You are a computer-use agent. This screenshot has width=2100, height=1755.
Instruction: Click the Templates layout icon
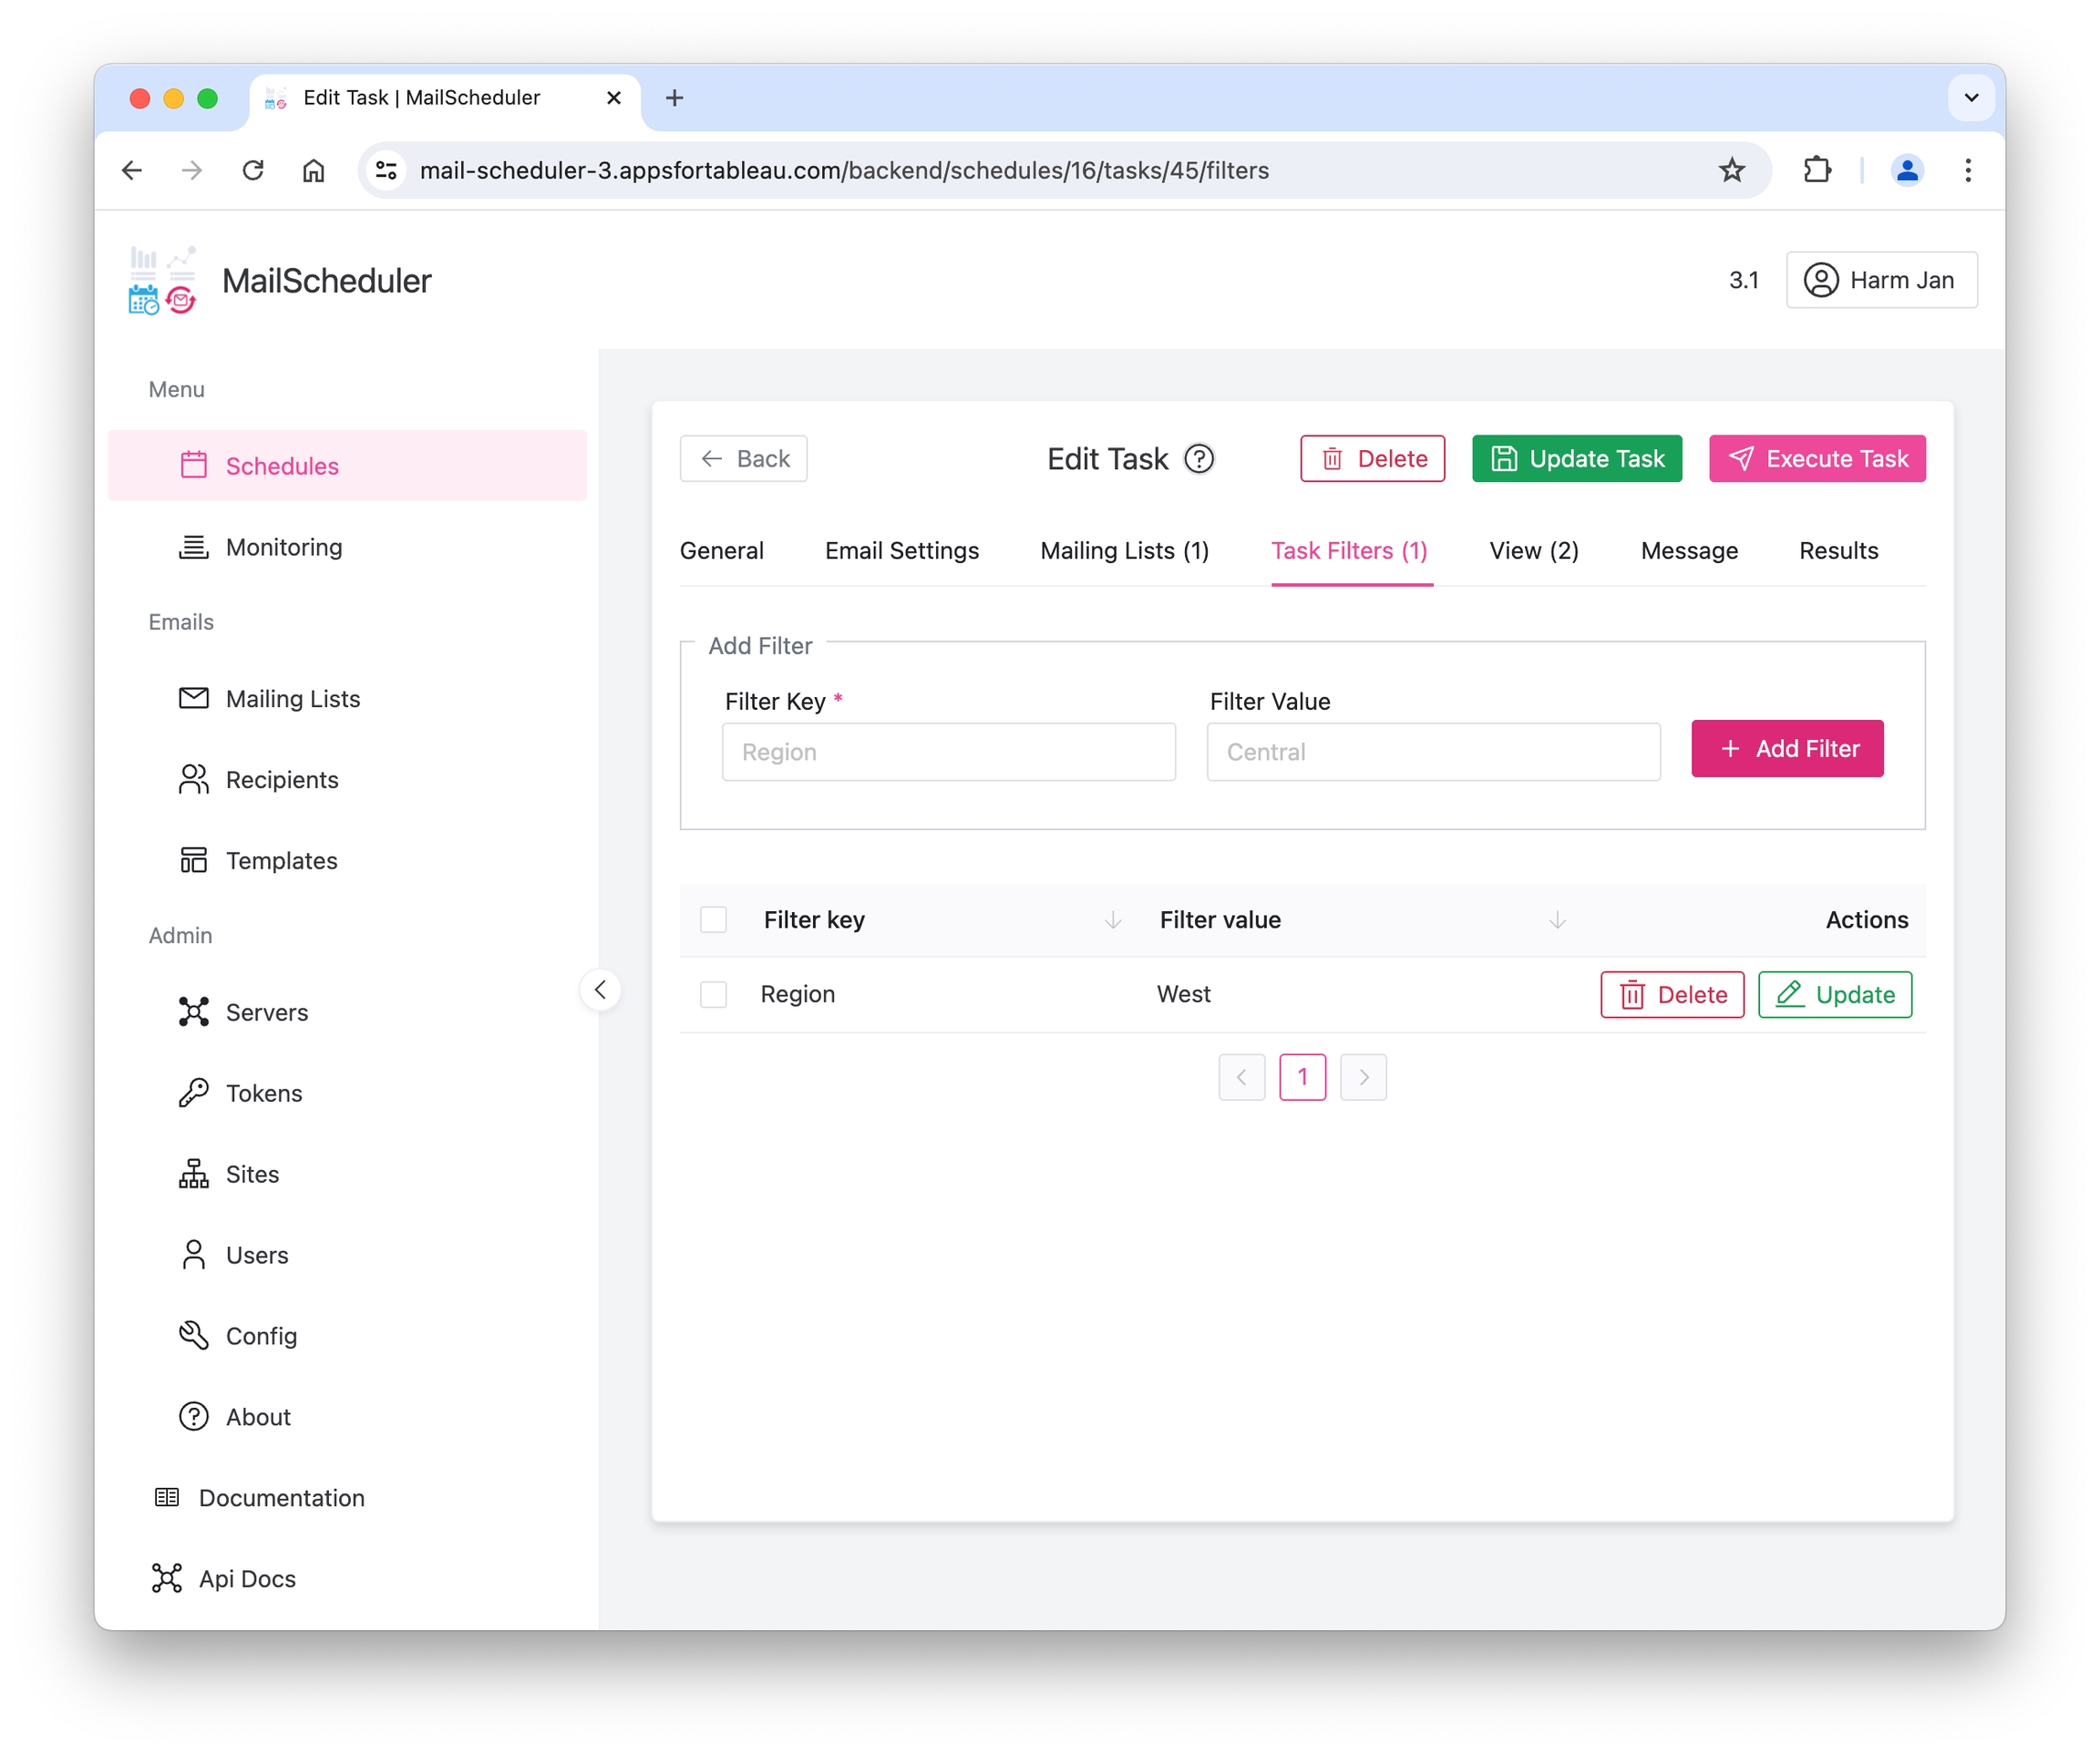[193, 860]
